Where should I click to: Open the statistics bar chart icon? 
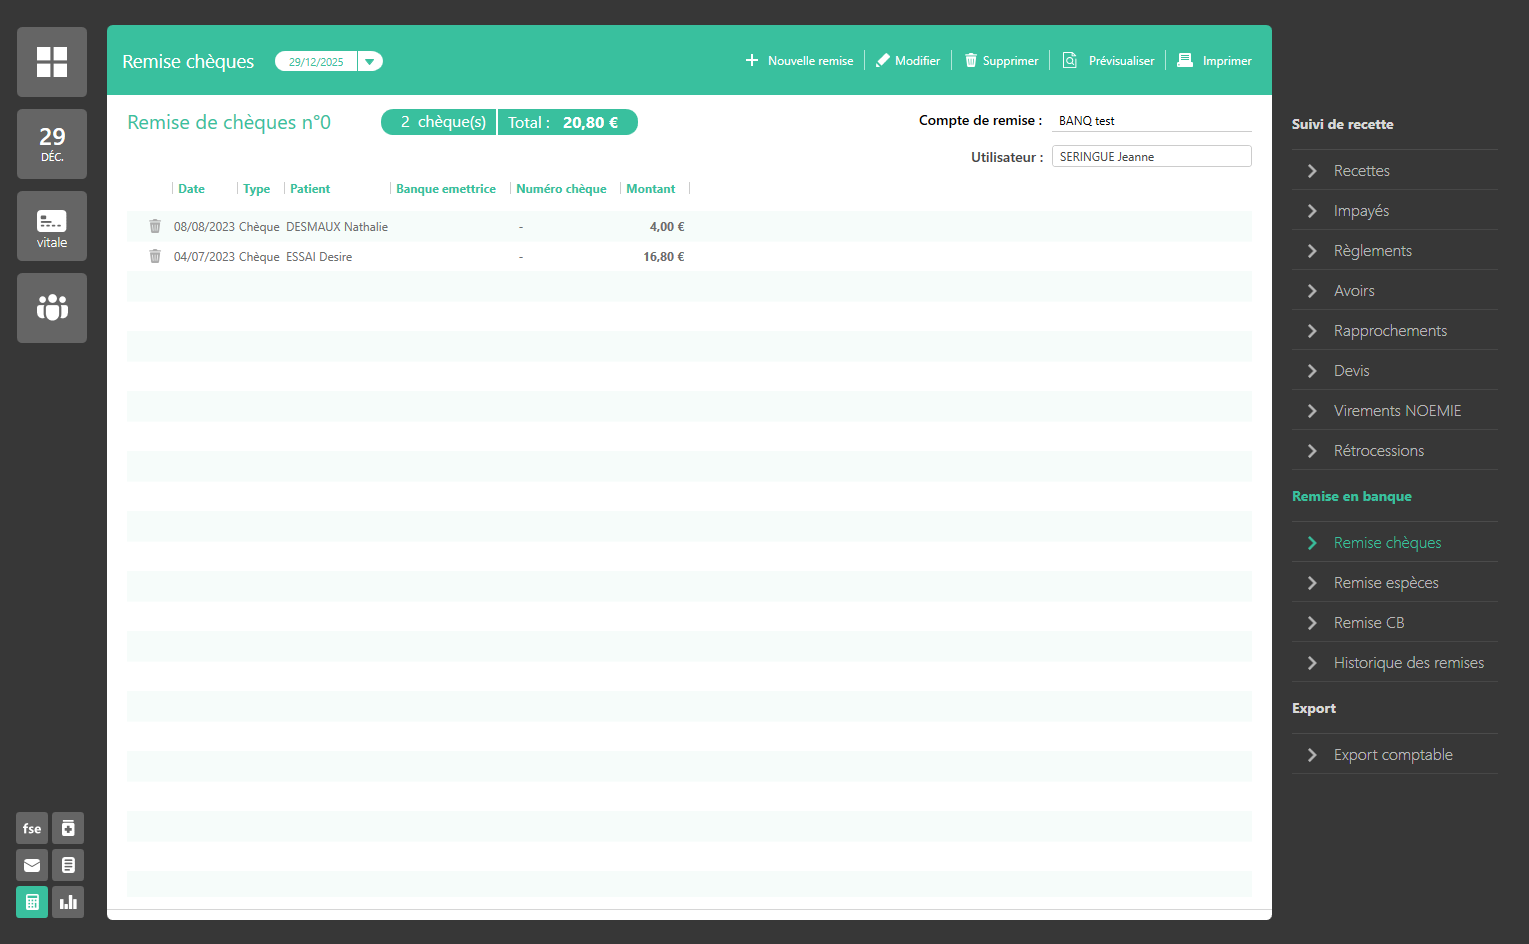(68, 902)
